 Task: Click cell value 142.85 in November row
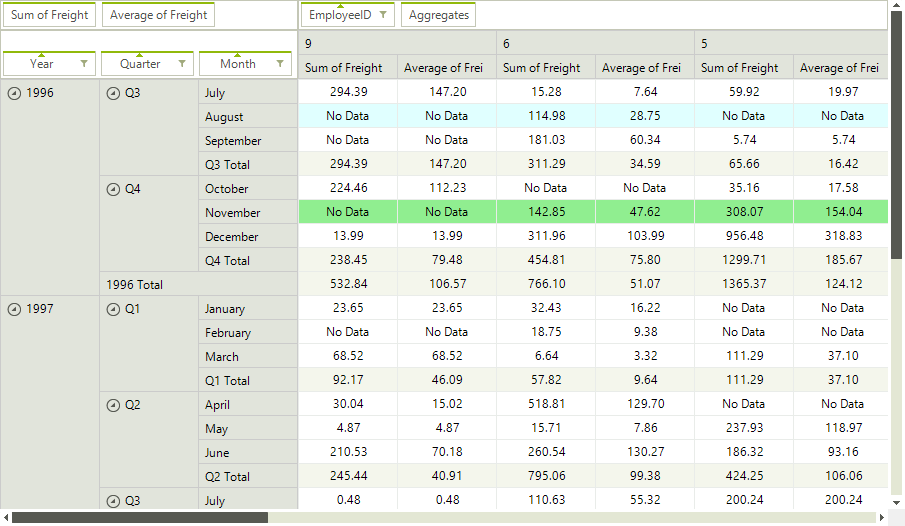[546, 212]
